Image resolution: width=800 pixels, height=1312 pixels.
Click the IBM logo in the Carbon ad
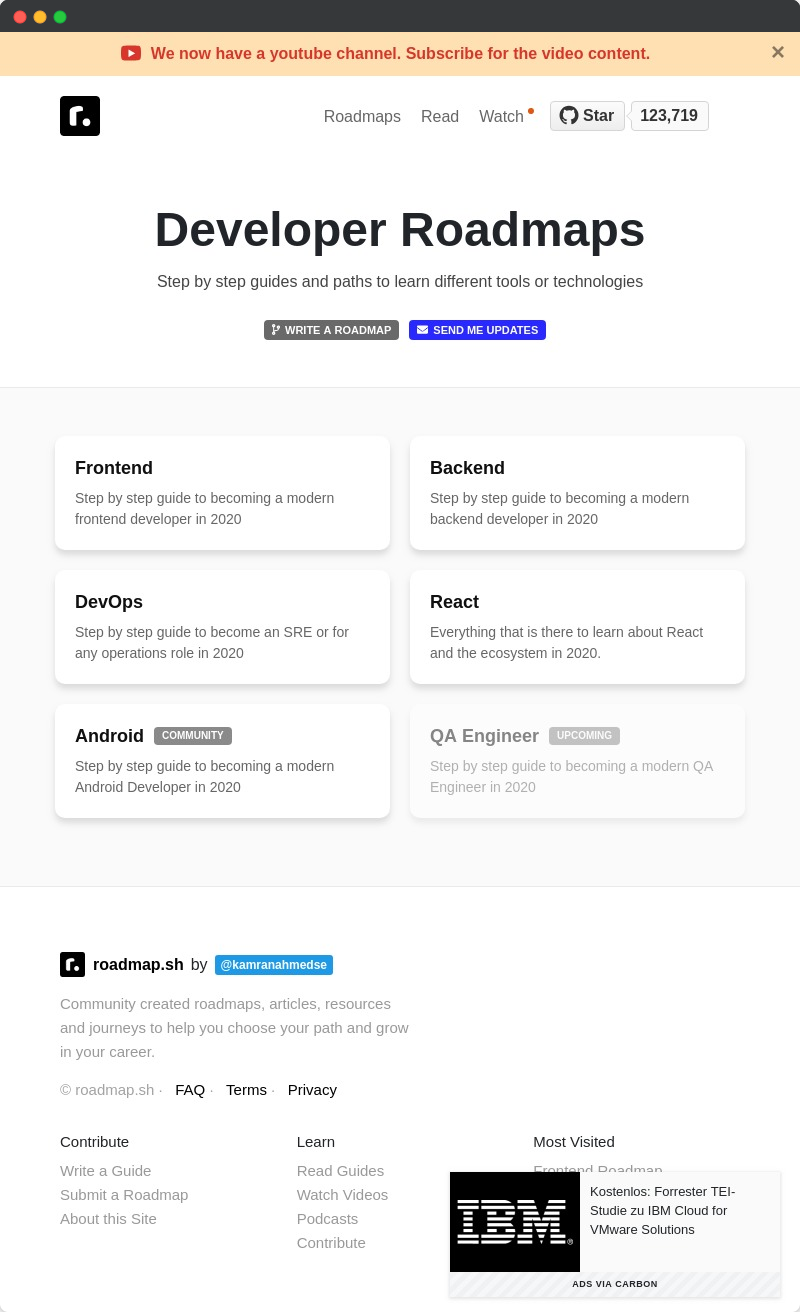coord(514,1221)
